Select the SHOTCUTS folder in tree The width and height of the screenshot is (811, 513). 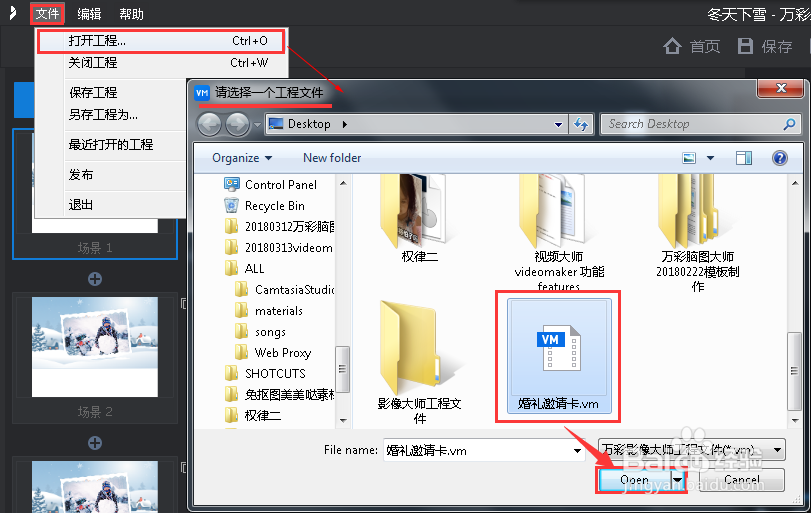point(265,373)
